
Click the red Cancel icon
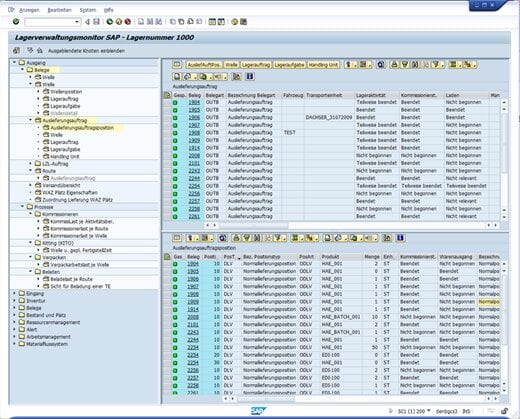(x=128, y=22)
